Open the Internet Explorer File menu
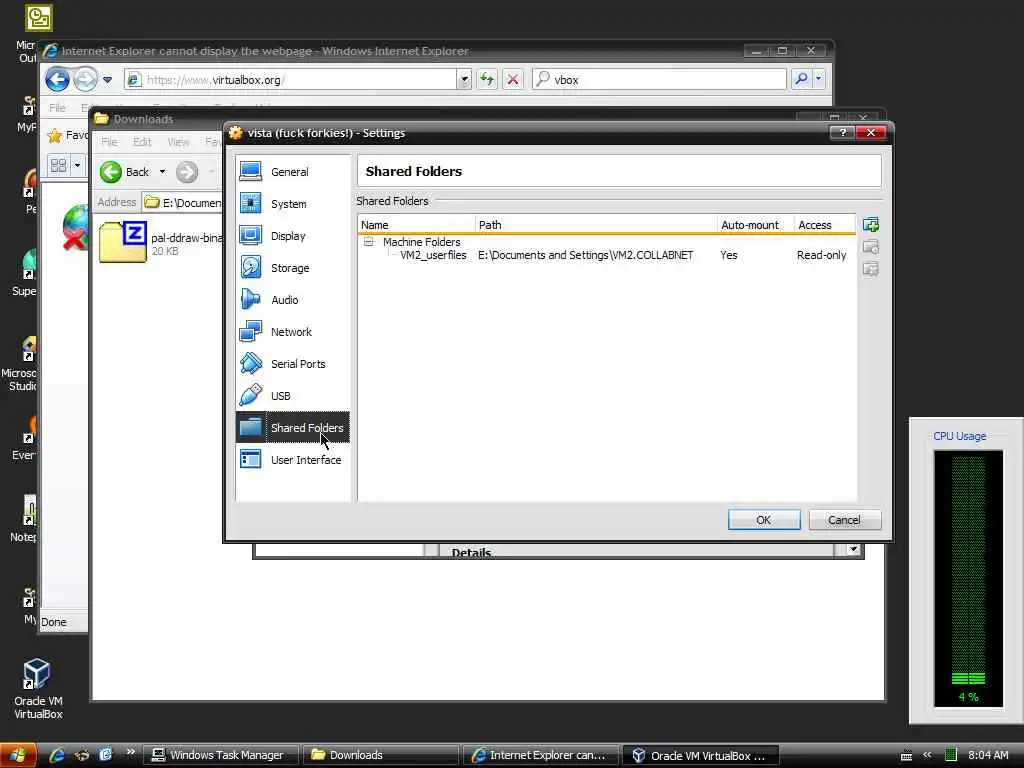Screen dimensions: 1024x768 (x=57, y=108)
